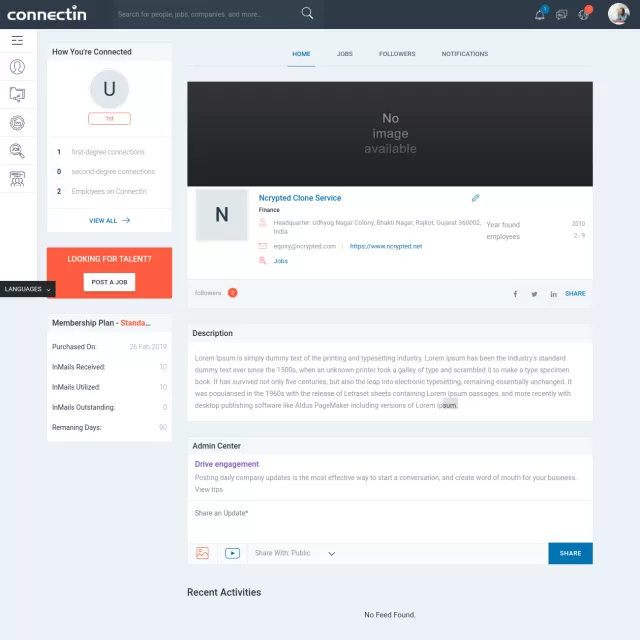Open the ncrypted.net website link

tap(386, 246)
